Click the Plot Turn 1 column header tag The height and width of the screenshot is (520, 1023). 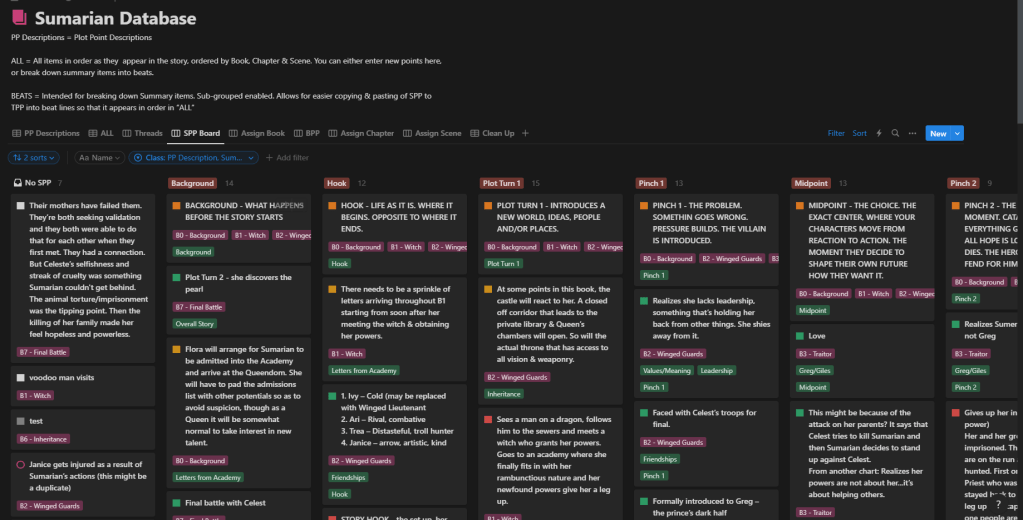[x=502, y=183]
